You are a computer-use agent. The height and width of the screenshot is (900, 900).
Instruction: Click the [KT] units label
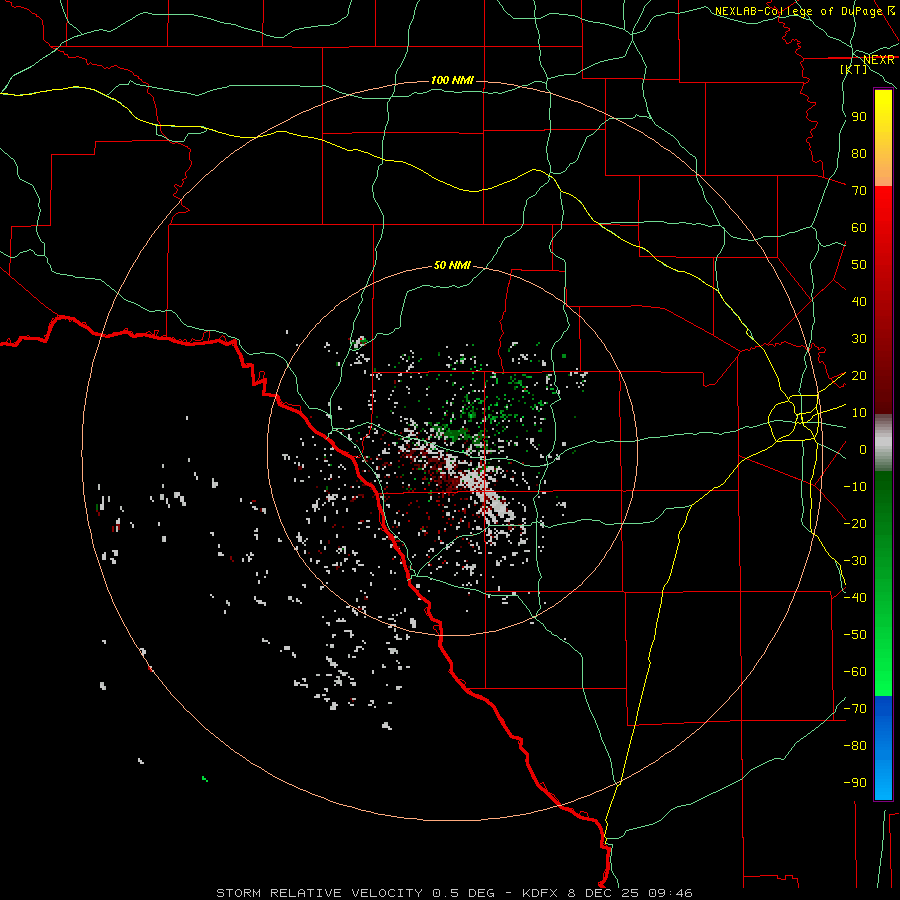pyautogui.click(x=853, y=69)
